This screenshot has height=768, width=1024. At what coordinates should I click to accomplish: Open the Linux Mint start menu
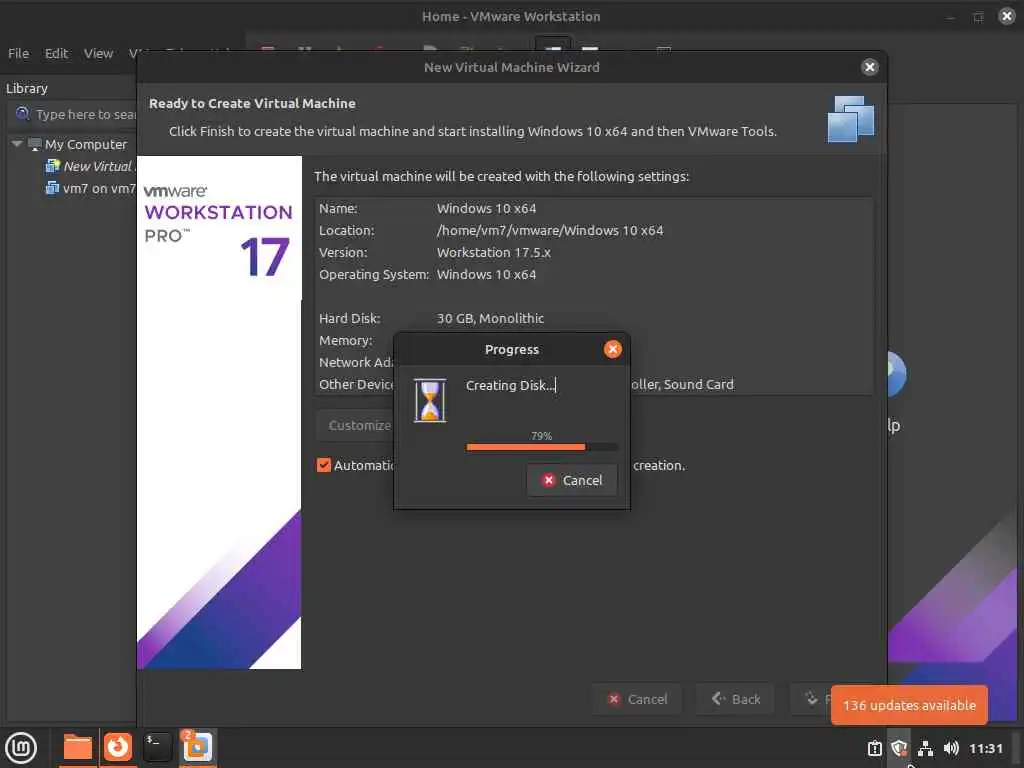[21, 748]
